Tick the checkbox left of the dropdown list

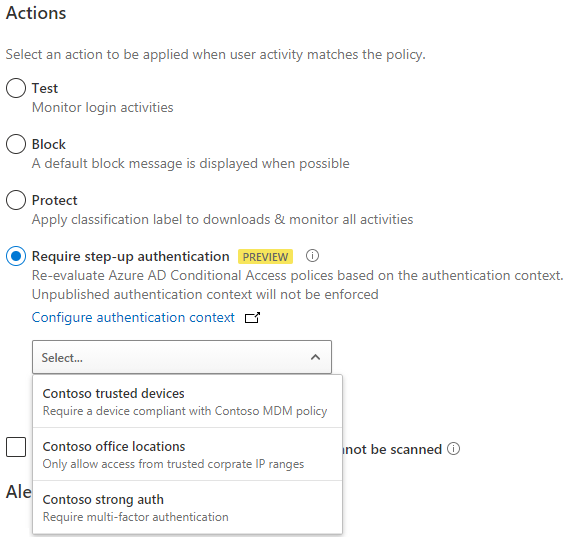(x=16, y=447)
